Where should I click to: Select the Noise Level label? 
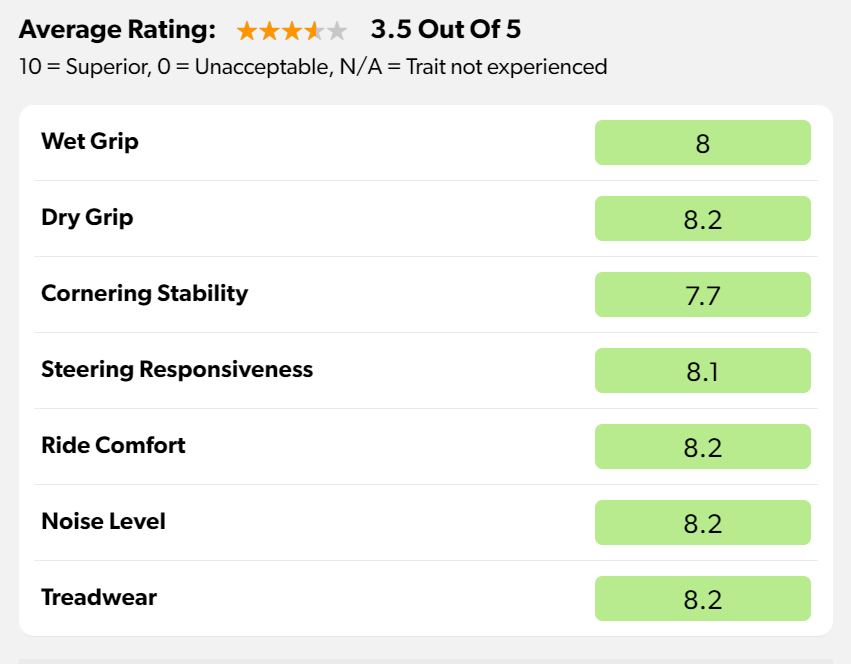click(103, 521)
